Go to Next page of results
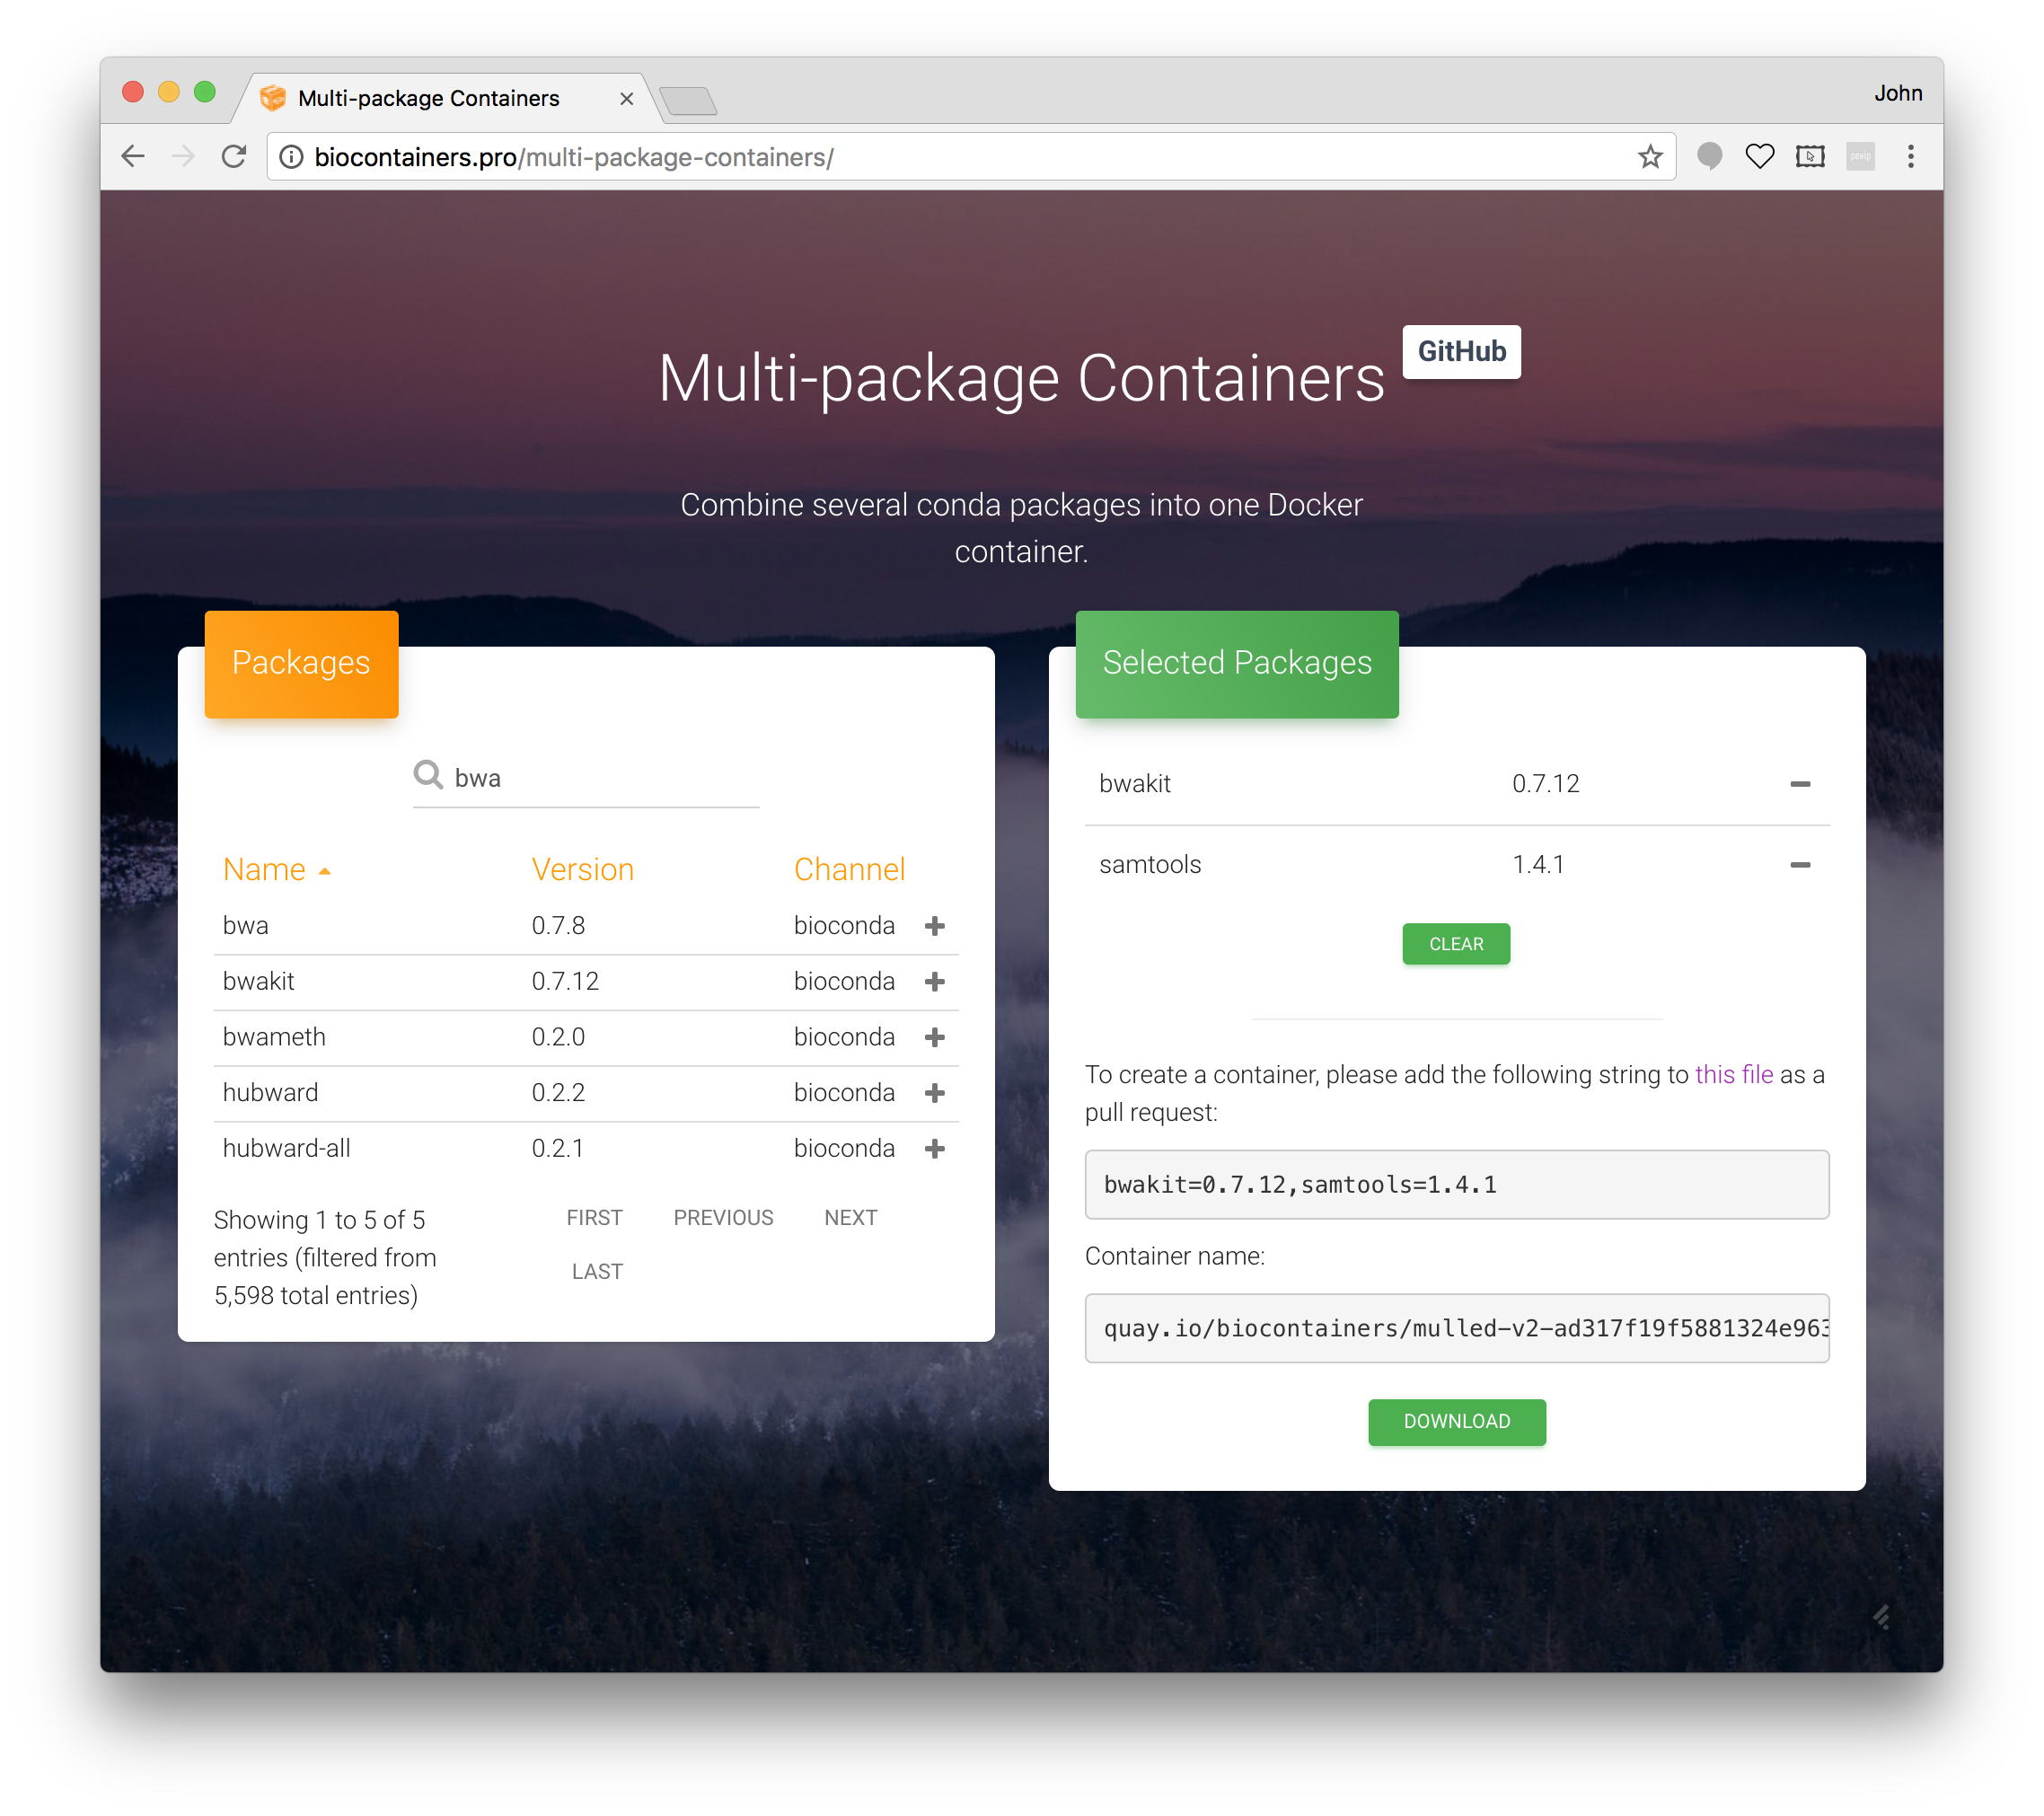 click(x=850, y=1217)
